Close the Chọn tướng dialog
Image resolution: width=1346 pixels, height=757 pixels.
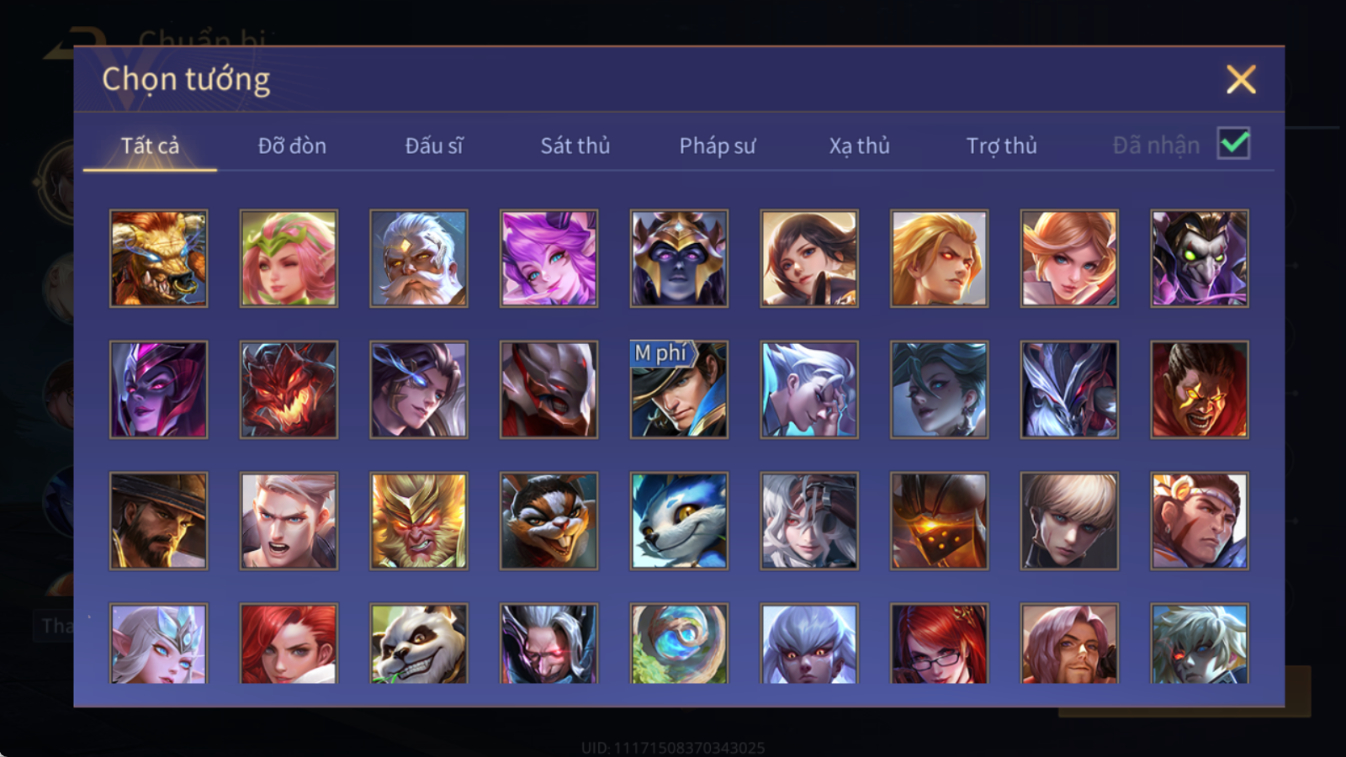coord(1241,79)
